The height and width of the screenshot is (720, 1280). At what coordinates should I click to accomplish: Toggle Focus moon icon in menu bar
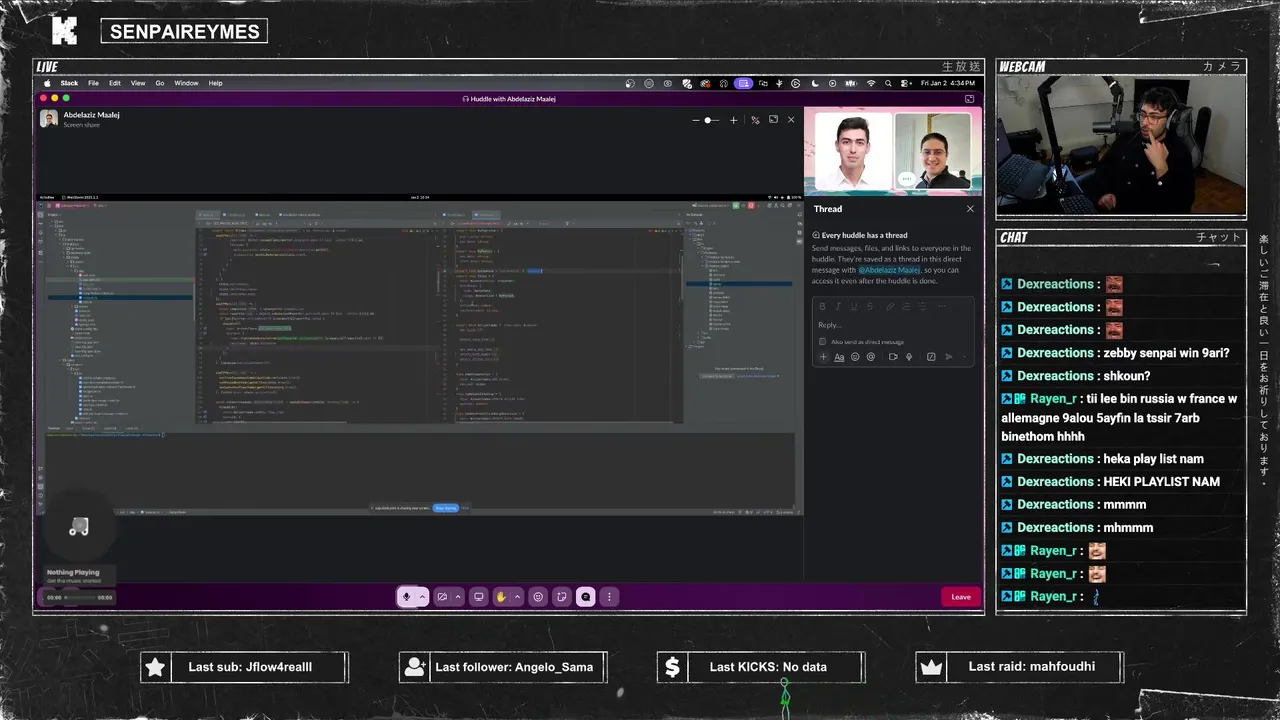[815, 83]
